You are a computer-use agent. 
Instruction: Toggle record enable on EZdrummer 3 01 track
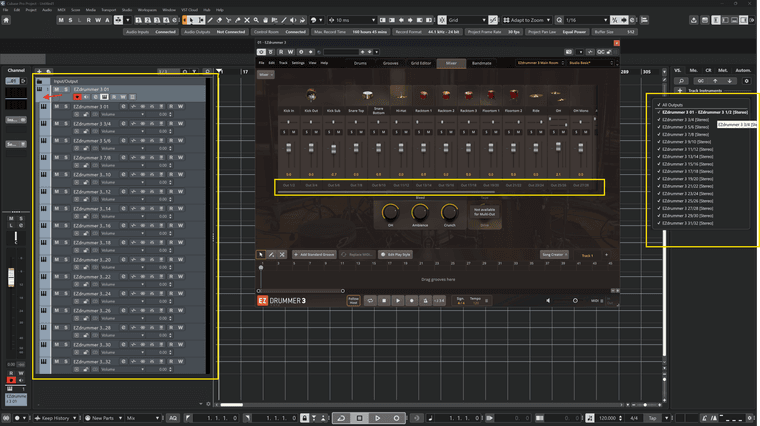coord(77,97)
